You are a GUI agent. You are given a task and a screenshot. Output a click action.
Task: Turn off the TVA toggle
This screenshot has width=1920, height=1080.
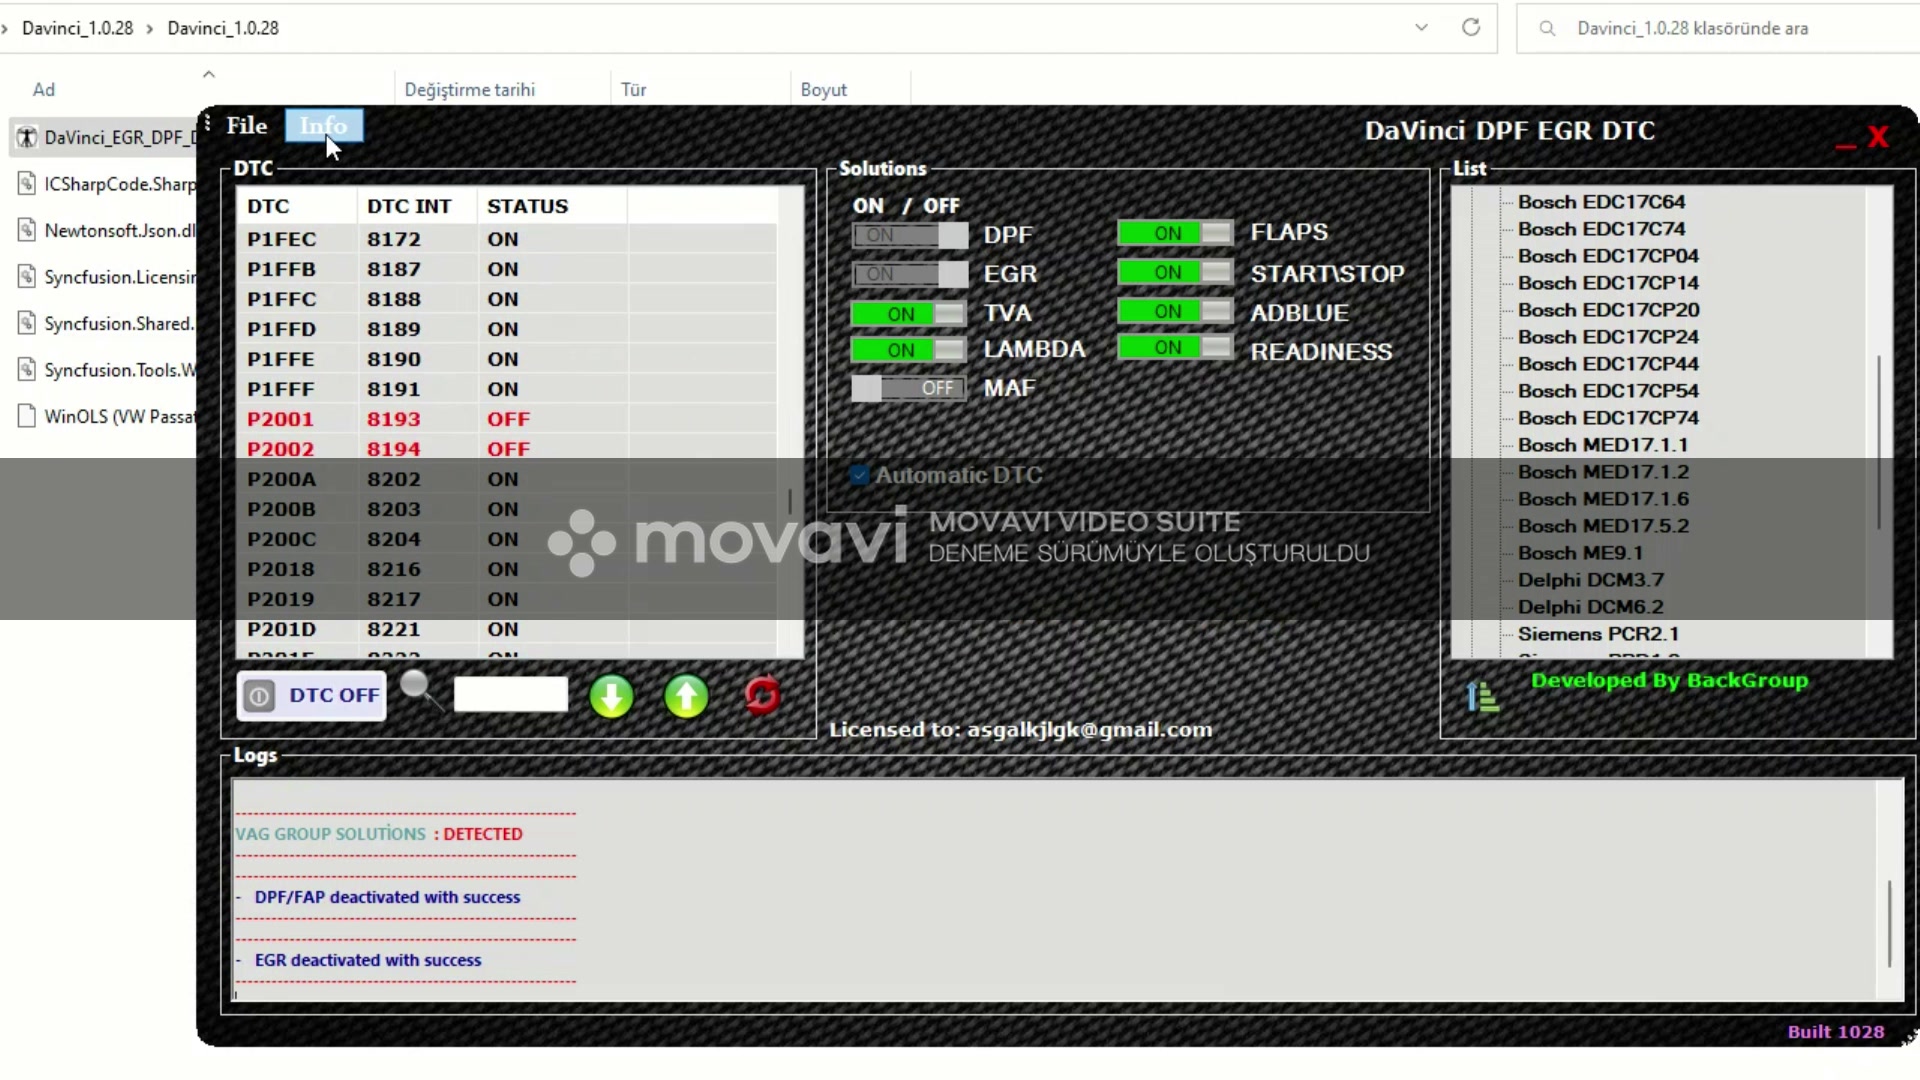(x=907, y=313)
